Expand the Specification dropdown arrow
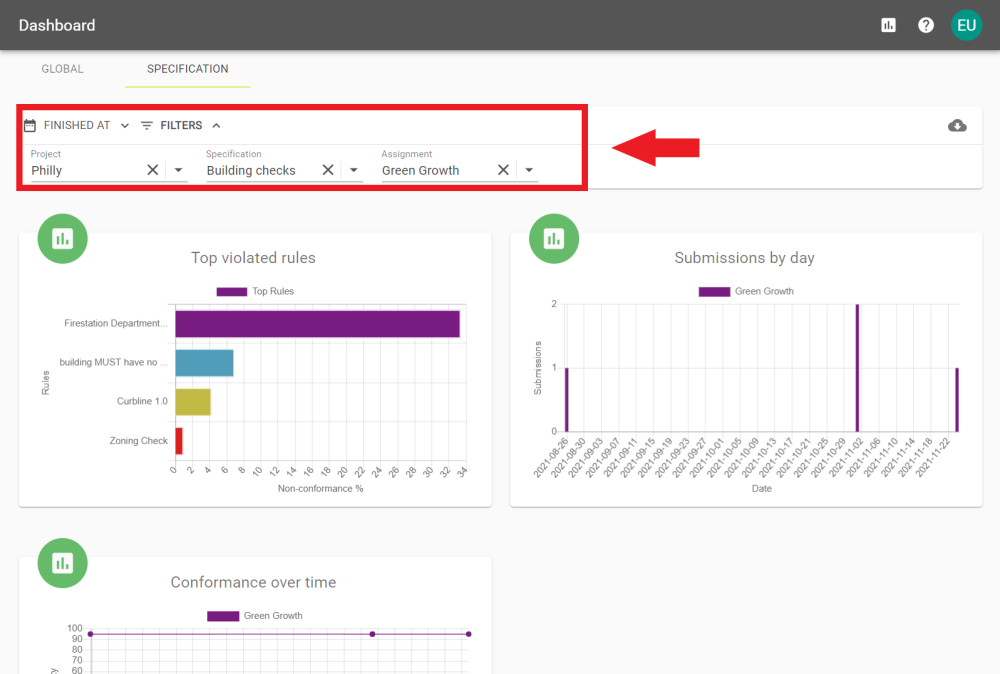 click(353, 170)
